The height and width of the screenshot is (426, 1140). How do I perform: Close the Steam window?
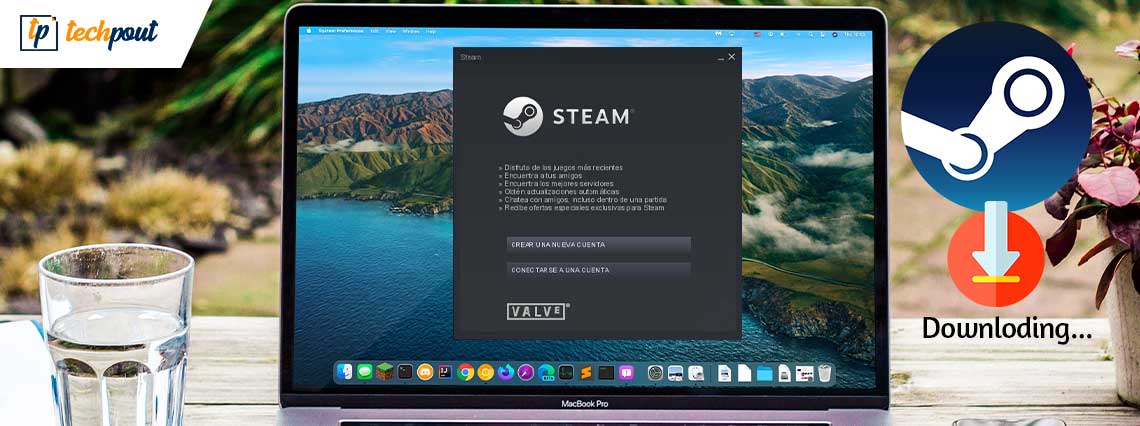[x=731, y=57]
